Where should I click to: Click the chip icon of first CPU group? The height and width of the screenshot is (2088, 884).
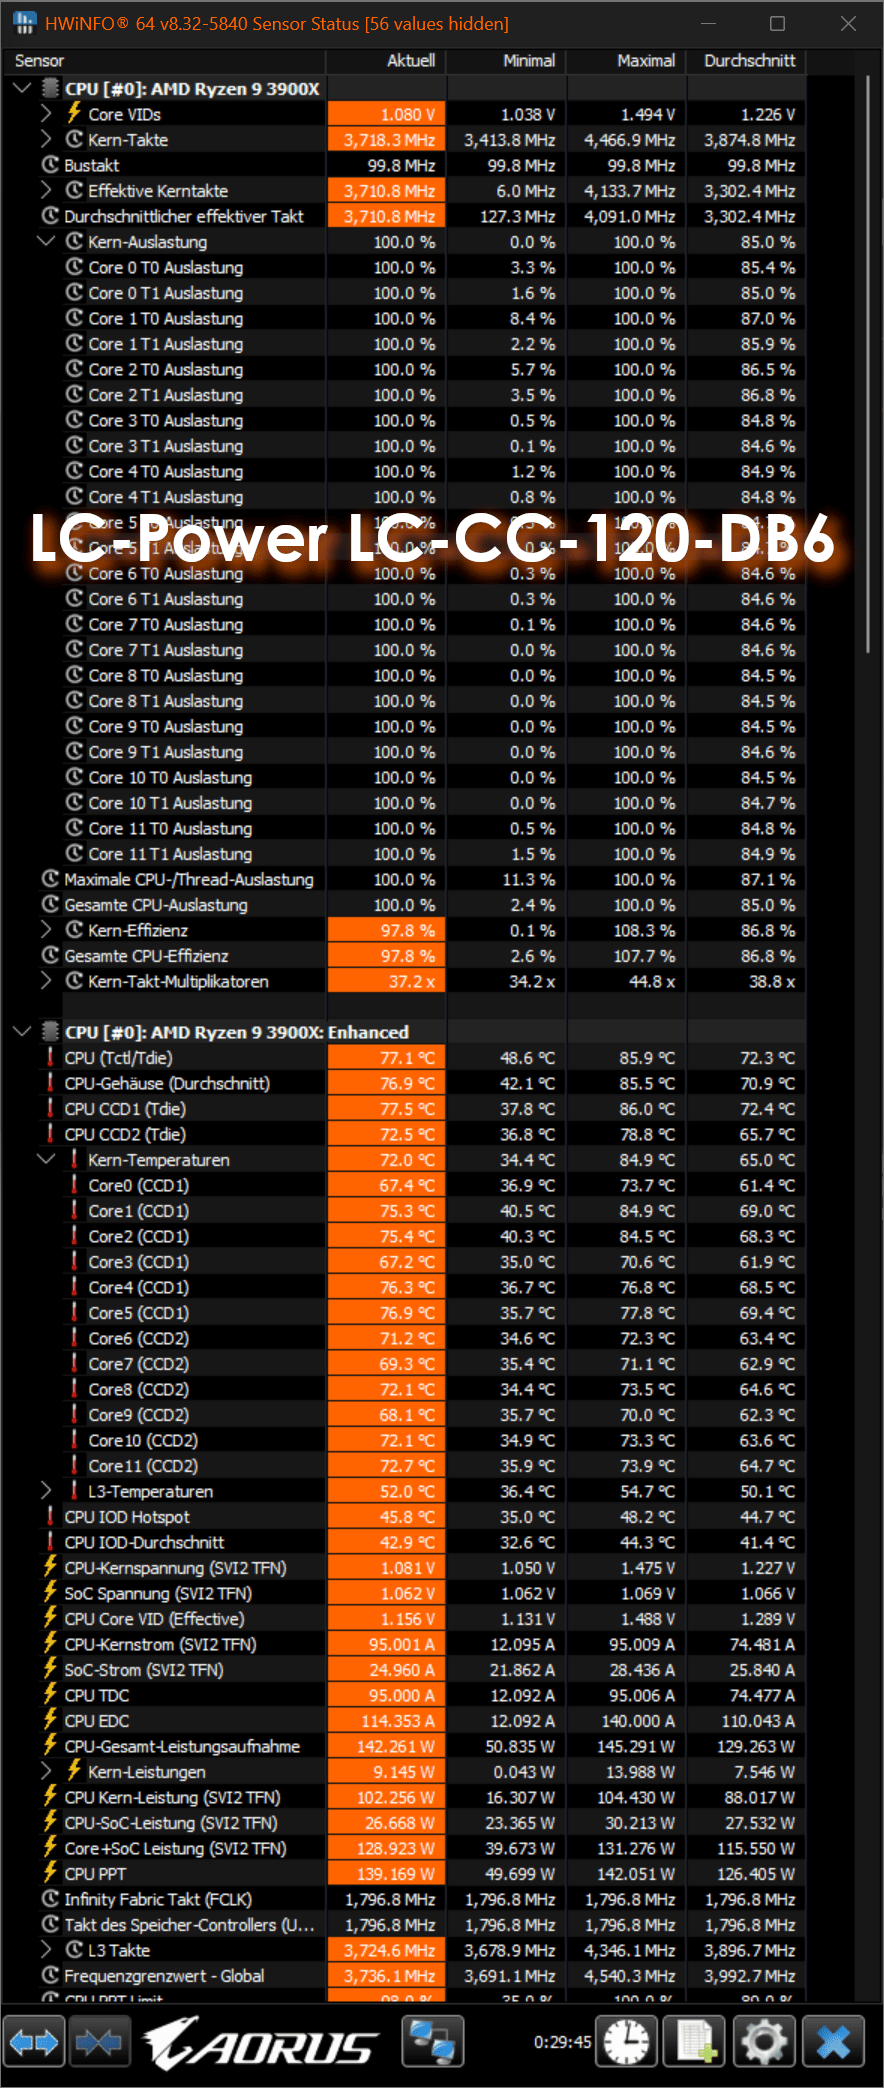click(50, 89)
